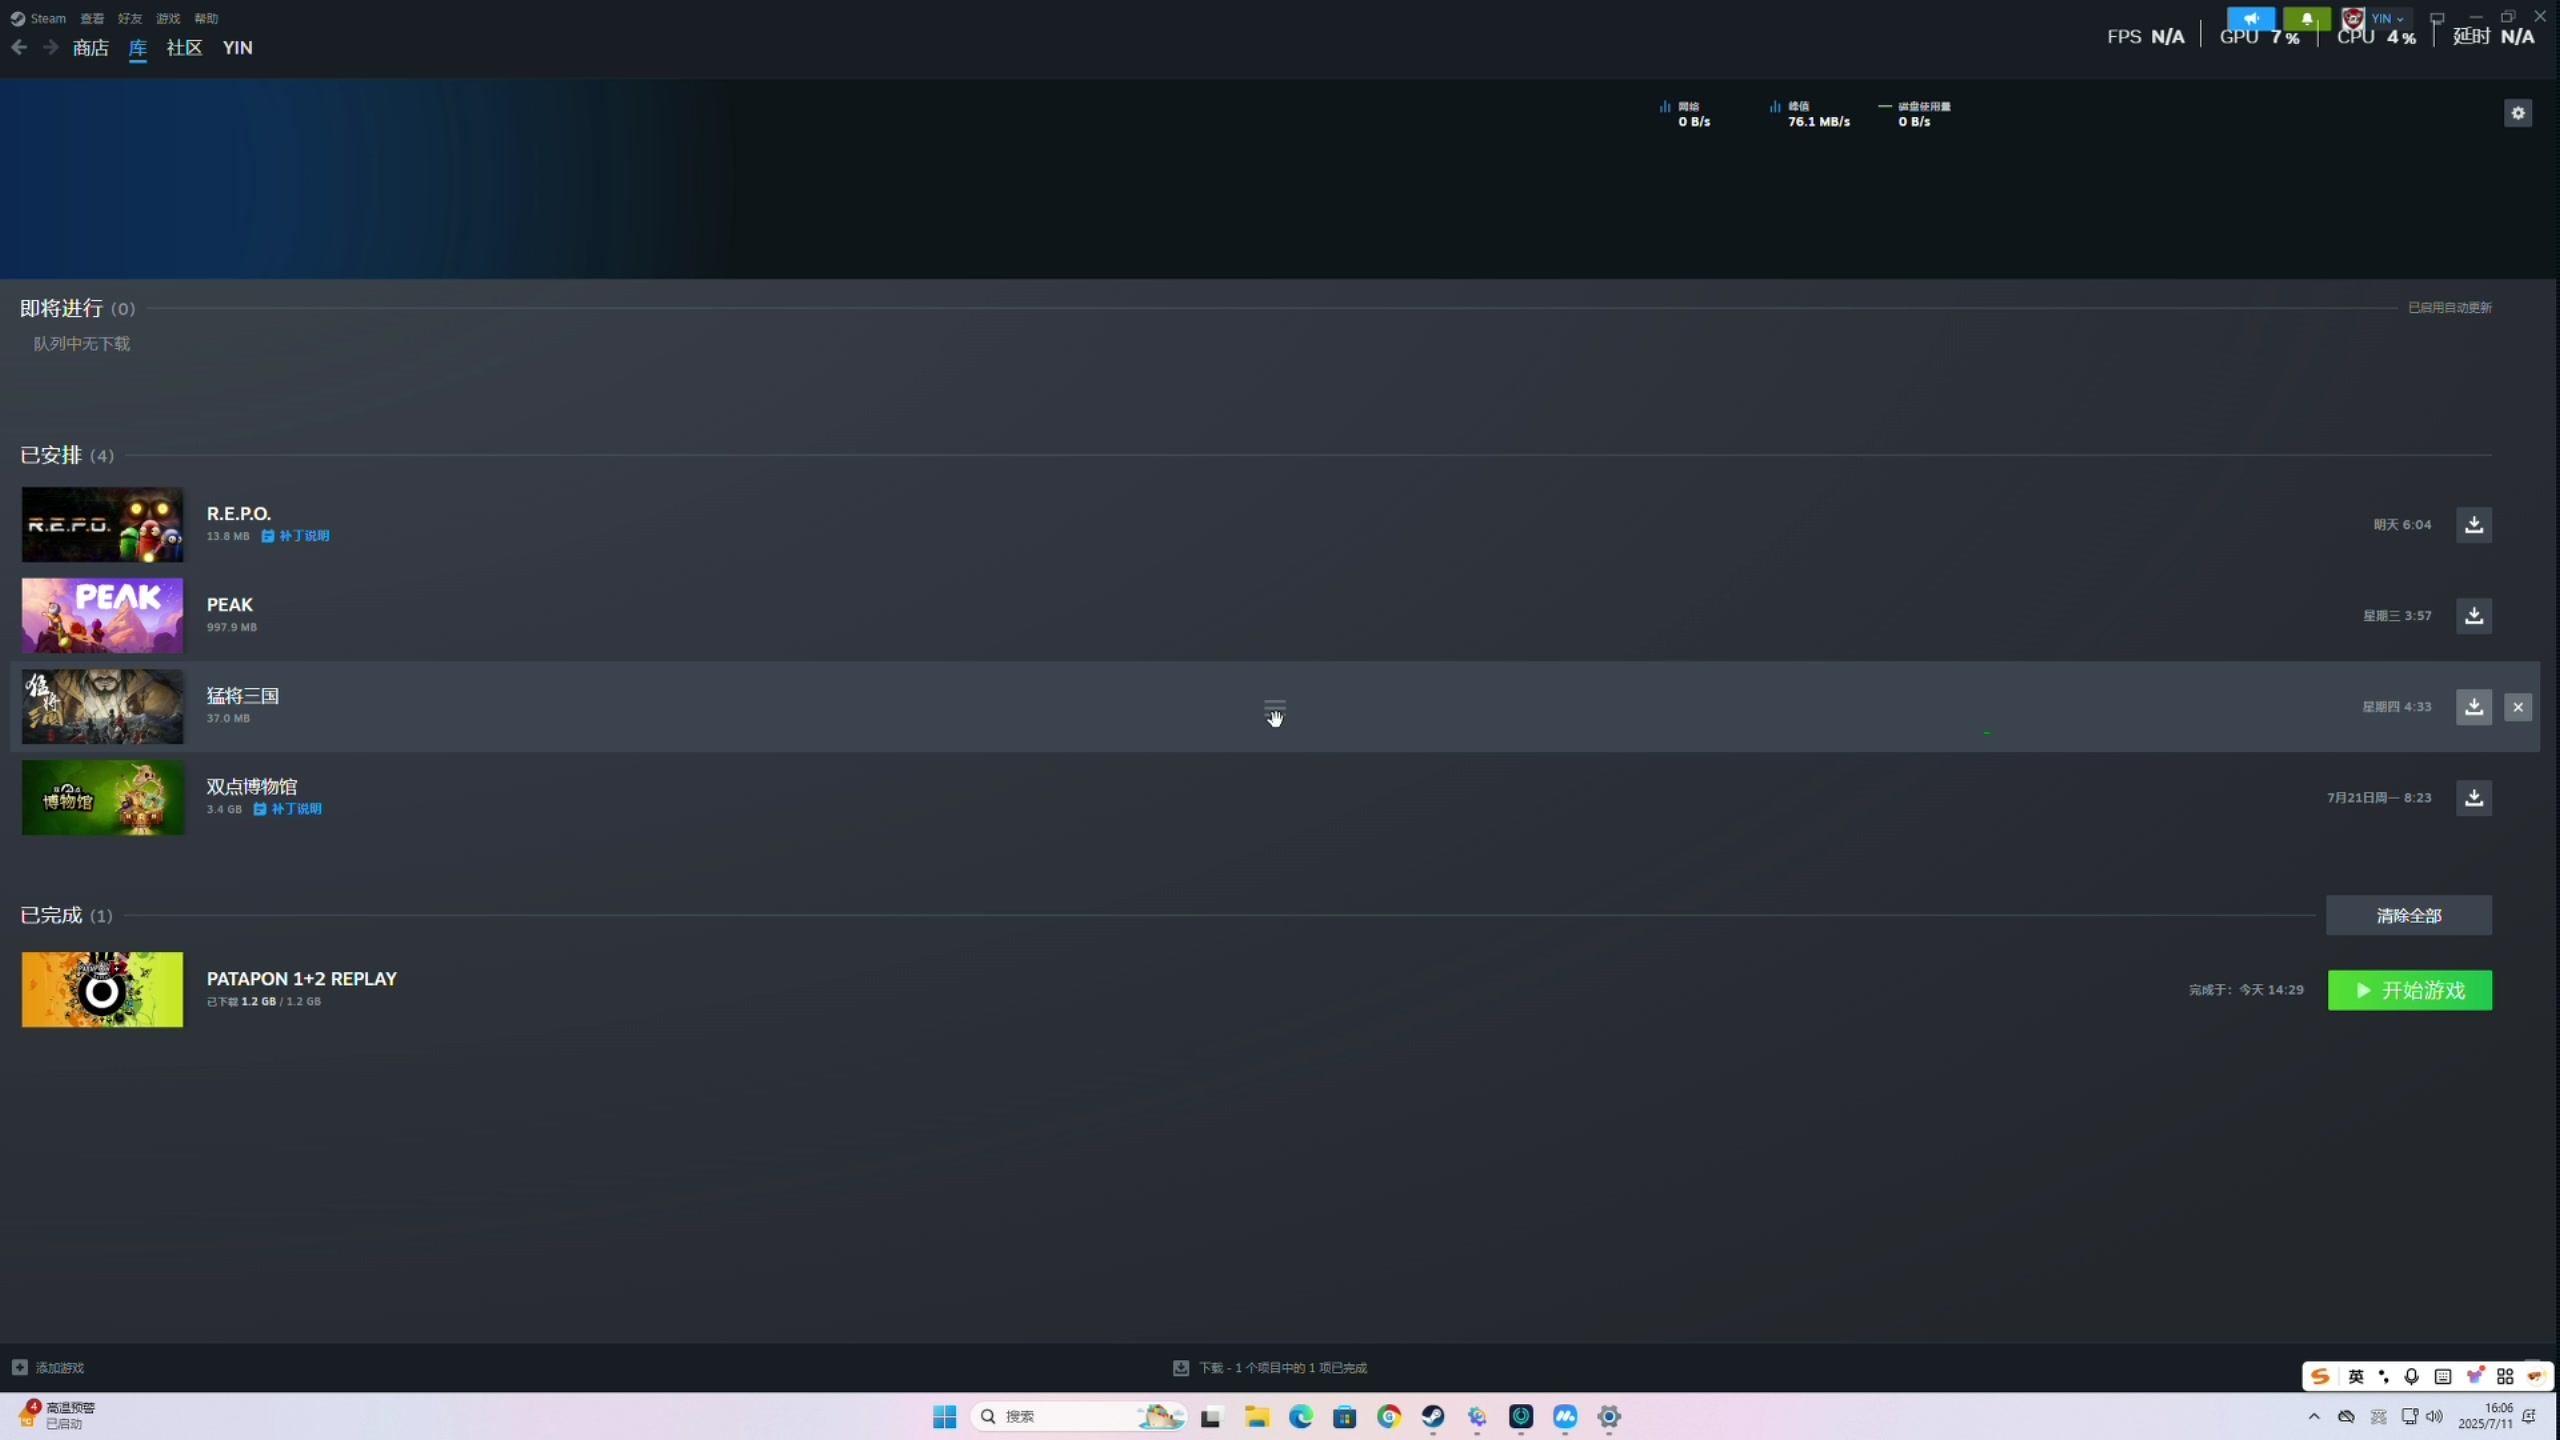This screenshot has height=1440, width=2560.
Task: Click the PEAK game title
Action: click(230, 605)
